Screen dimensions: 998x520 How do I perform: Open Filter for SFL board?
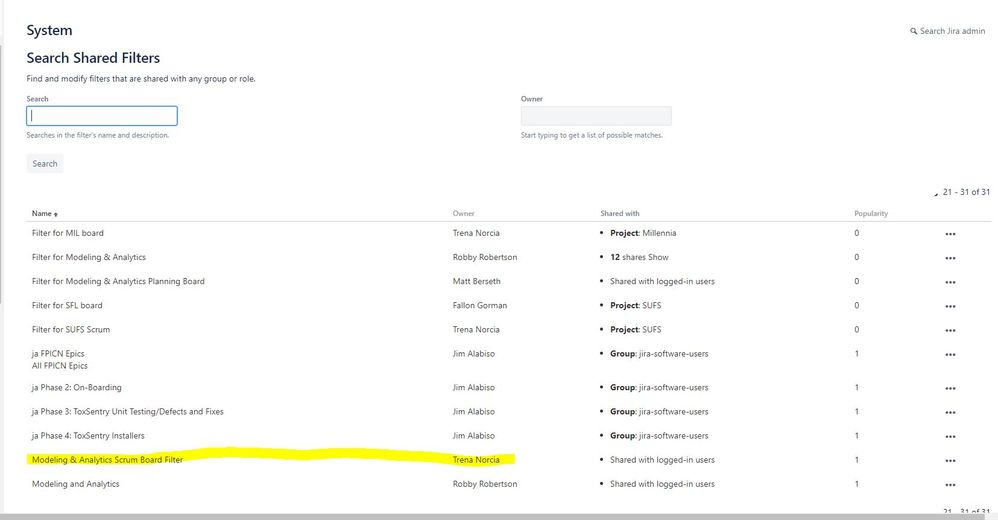[x=67, y=306]
